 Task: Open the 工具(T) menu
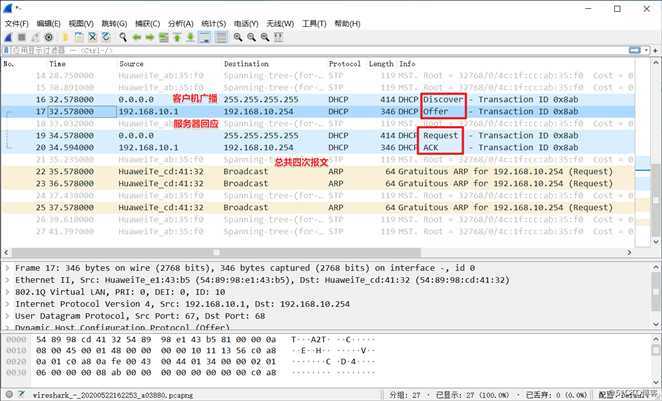(314, 24)
